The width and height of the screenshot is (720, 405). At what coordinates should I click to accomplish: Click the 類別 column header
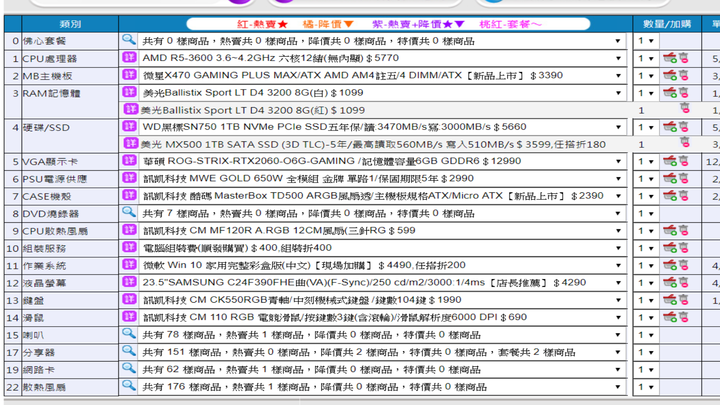coord(70,24)
